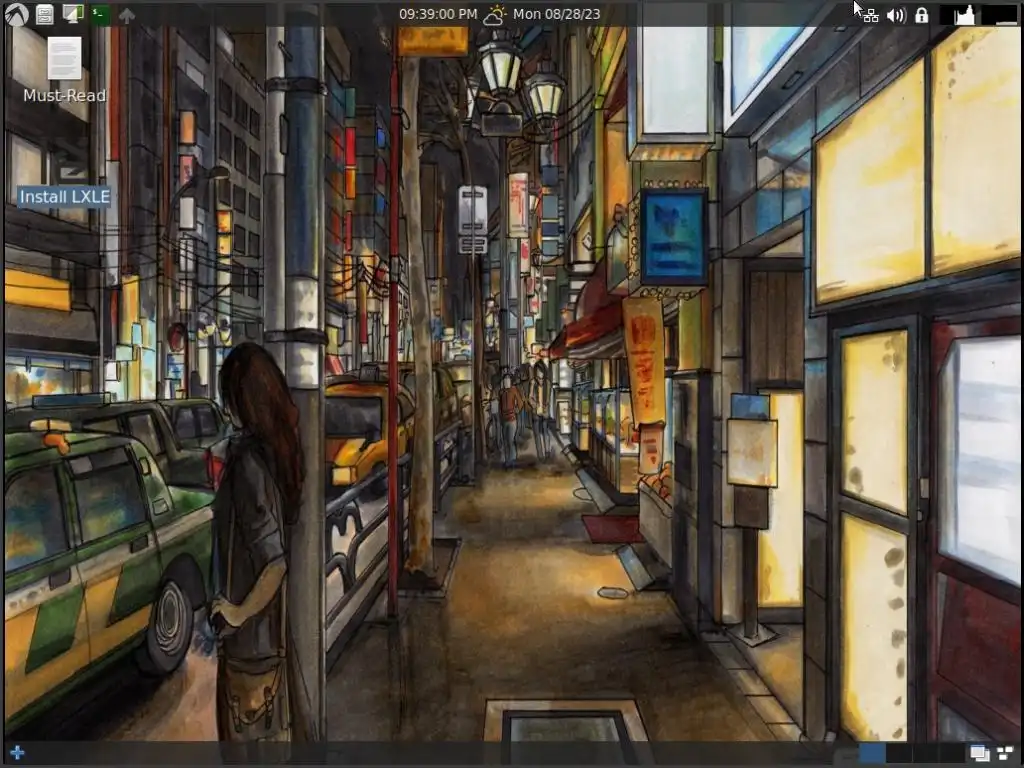Launch the file manager from the panel
1024x768 pixels.
point(44,14)
